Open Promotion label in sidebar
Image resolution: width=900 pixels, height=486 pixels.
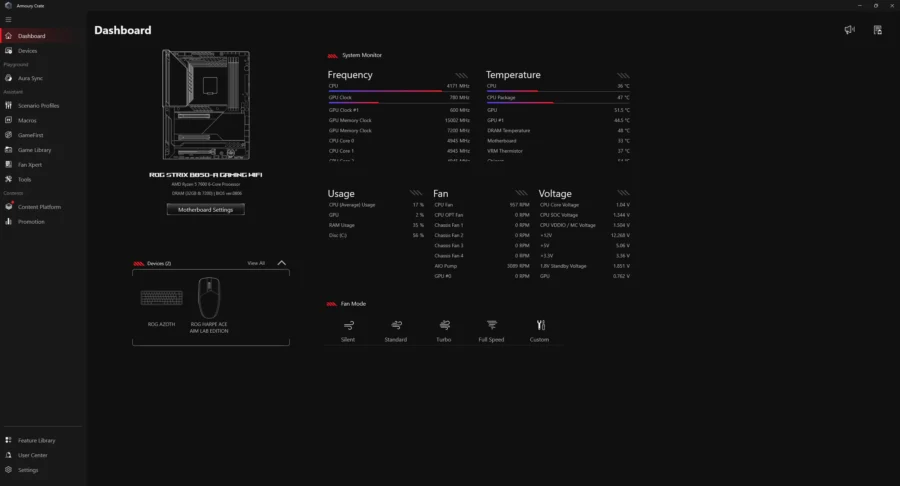coord(31,221)
